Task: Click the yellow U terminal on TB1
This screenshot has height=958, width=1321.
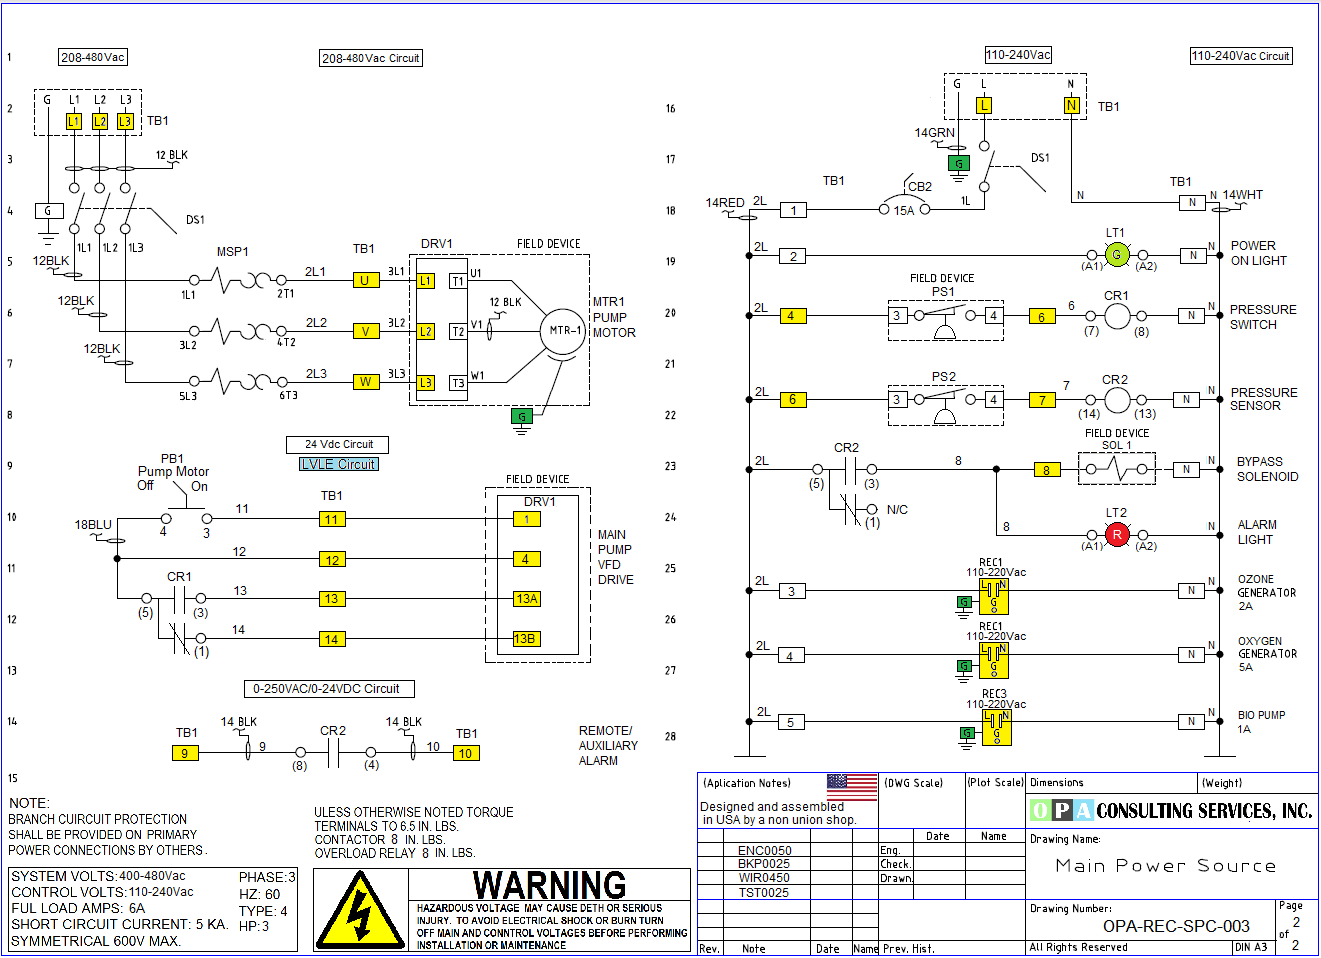Action: (x=365, y=280)
